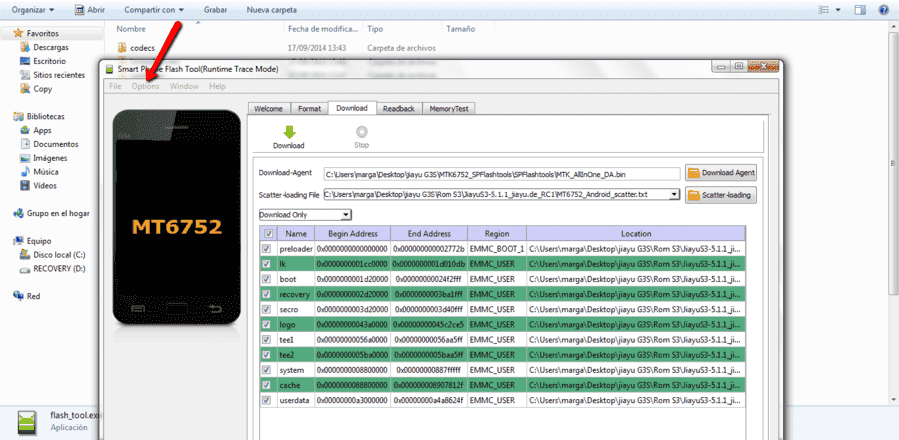Viewport: 899px width, 440px height.
Task: Click the green Download arrow icon
Action: tap(288, 132)
